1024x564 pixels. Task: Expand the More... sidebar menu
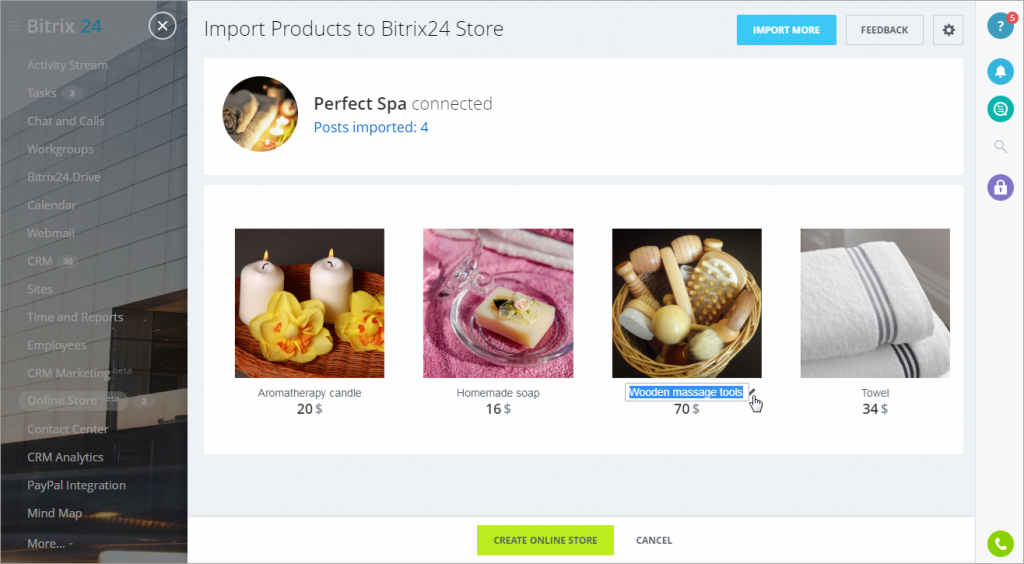click(x=50, y=543)
